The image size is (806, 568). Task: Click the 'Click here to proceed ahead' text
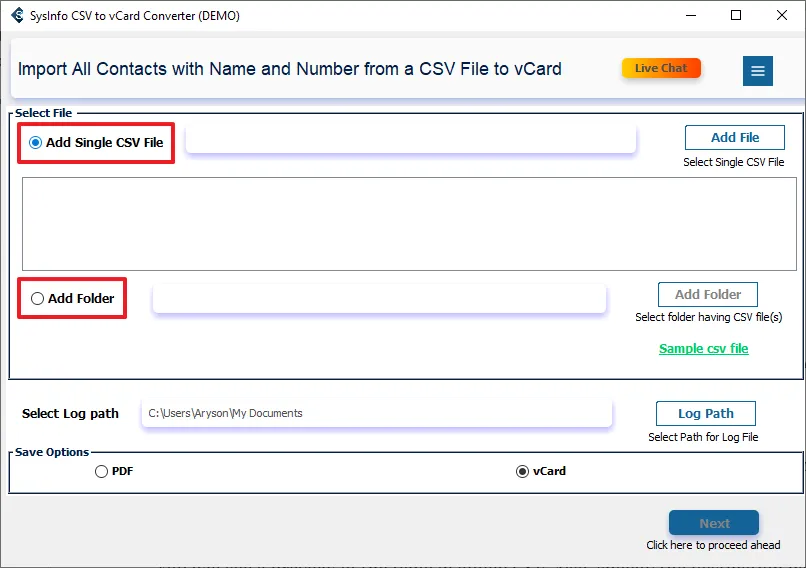point(713,545)
